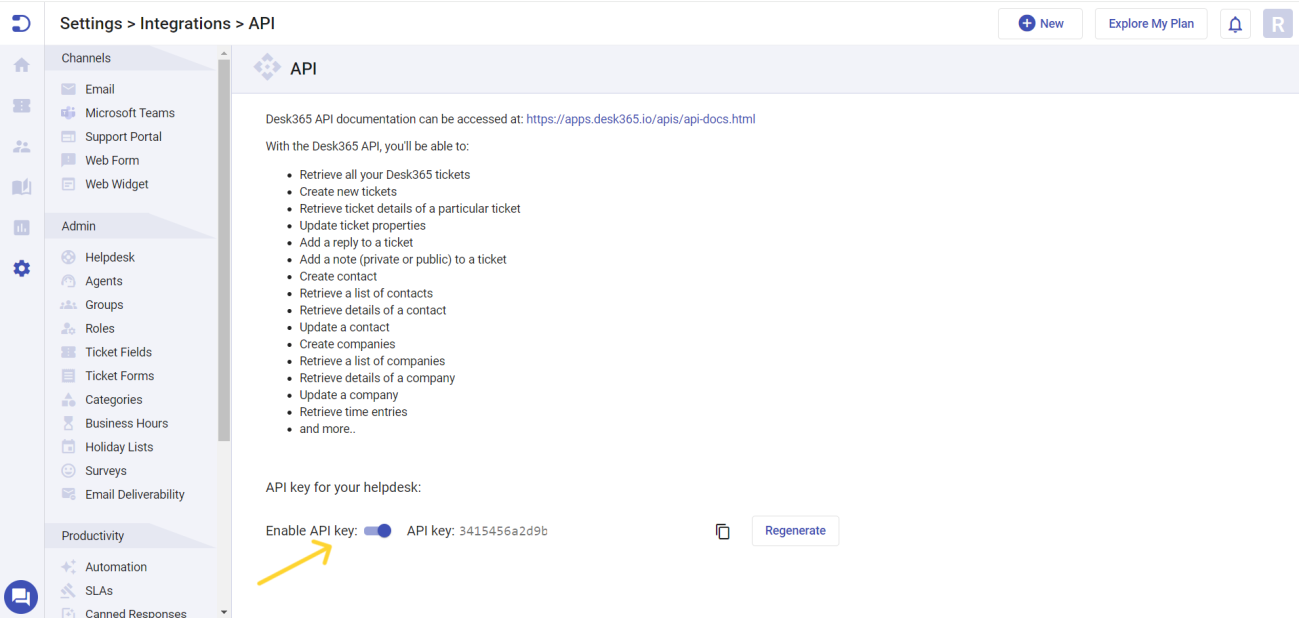Viewport: 1299px width, 618px height.
Task: Click the API key value 3415456a2d9b
Action: [x=503, y=531]
